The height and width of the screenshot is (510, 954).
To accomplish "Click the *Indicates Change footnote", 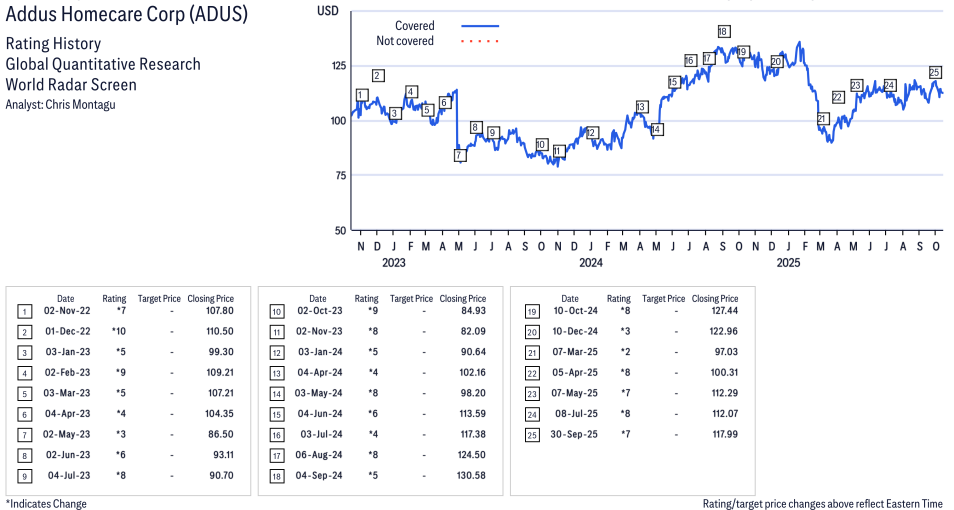I will coord(46,503).
